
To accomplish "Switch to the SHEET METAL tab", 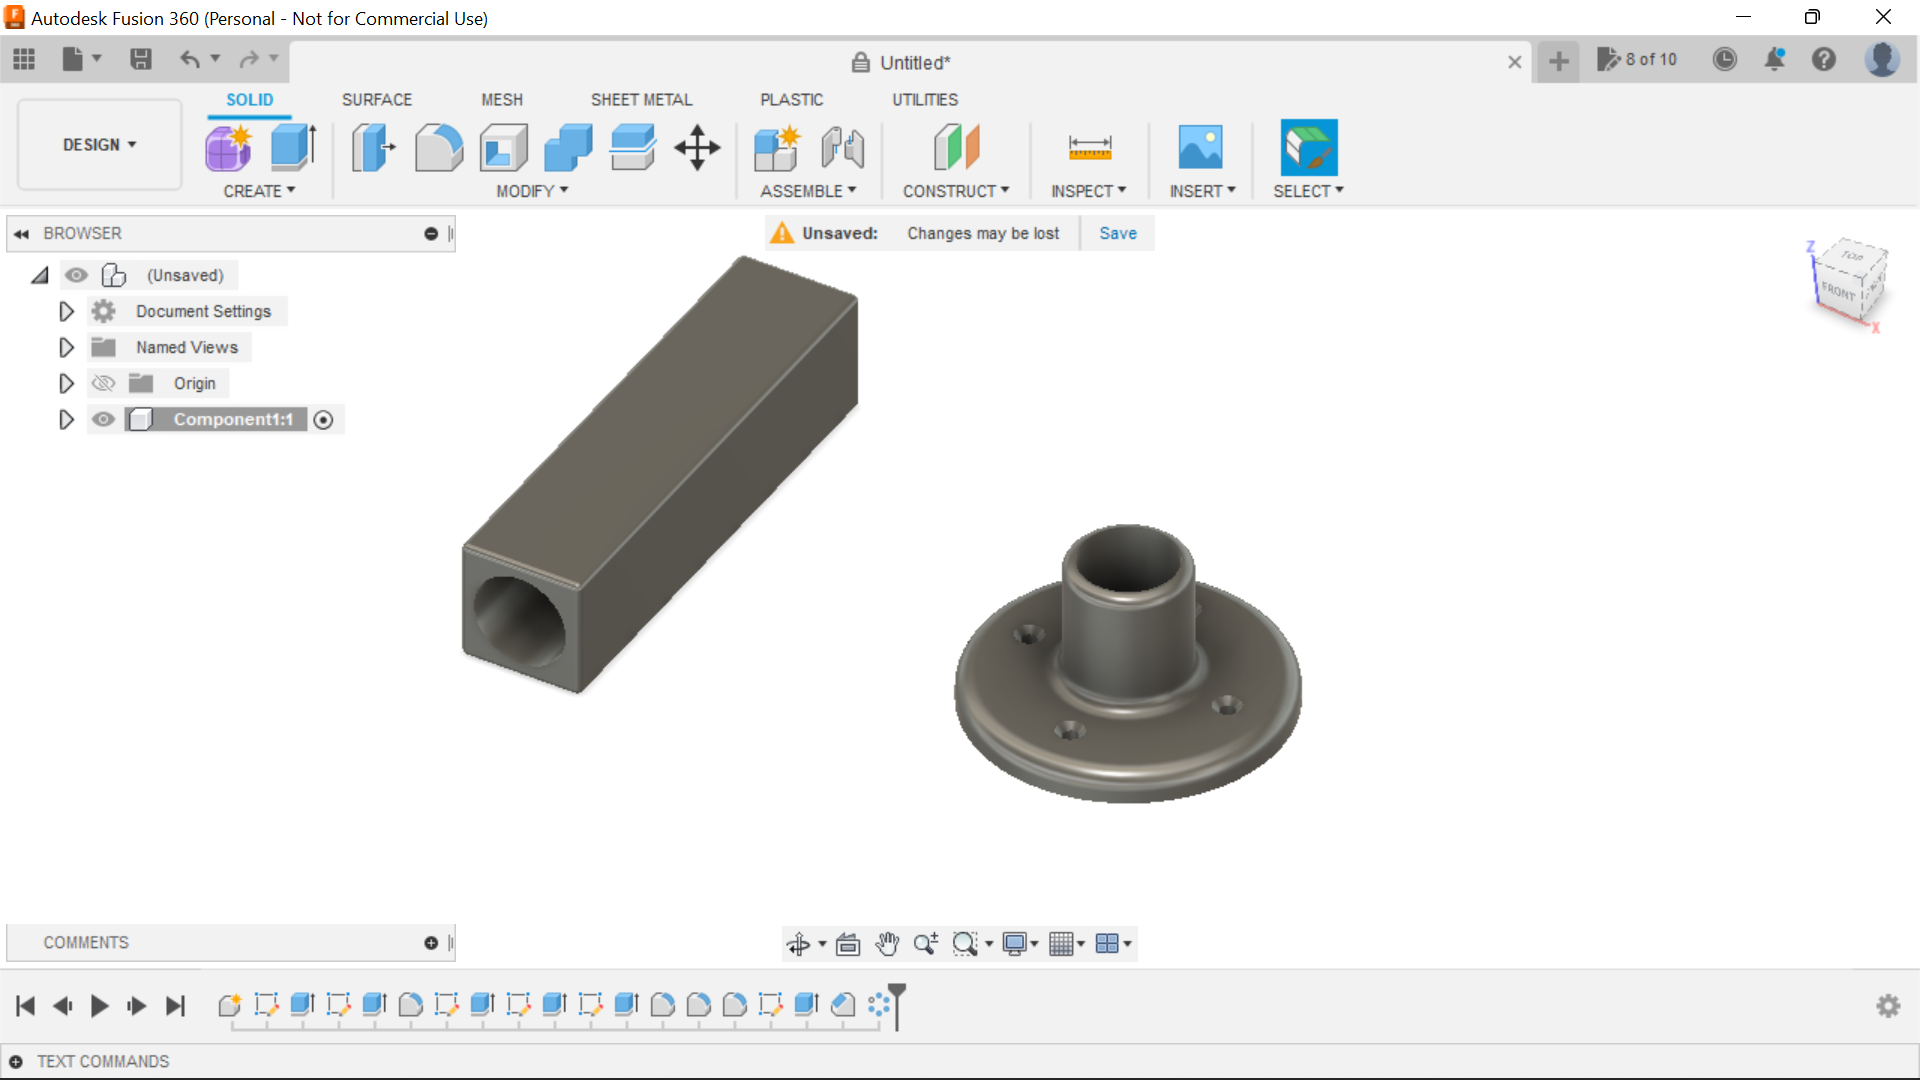I will pyautogui.click(x=641, y=99).
